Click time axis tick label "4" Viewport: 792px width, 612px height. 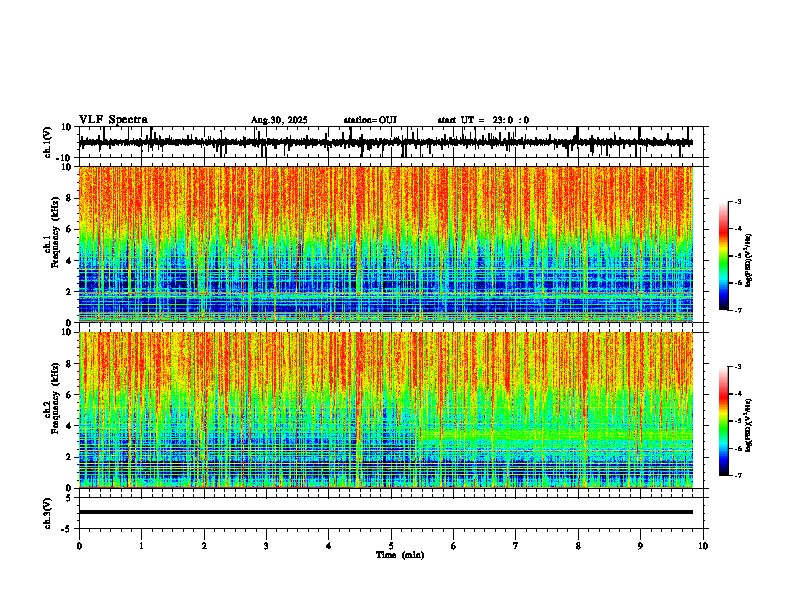point(329,546)
